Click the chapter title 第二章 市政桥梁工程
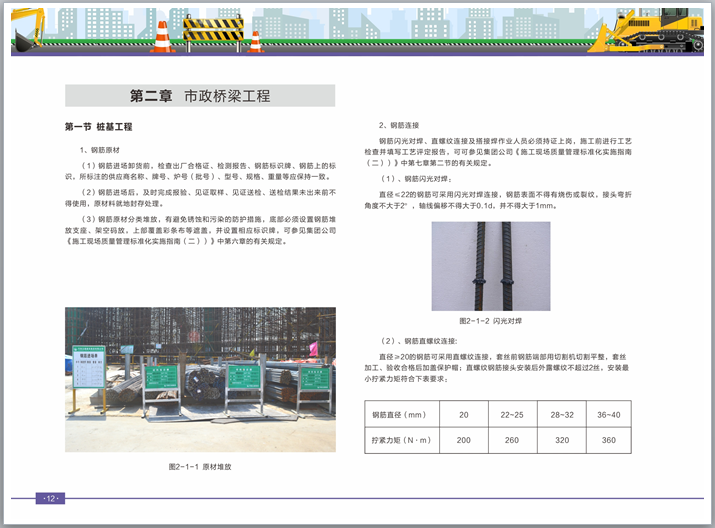715x528 pixels. point(200,96)
